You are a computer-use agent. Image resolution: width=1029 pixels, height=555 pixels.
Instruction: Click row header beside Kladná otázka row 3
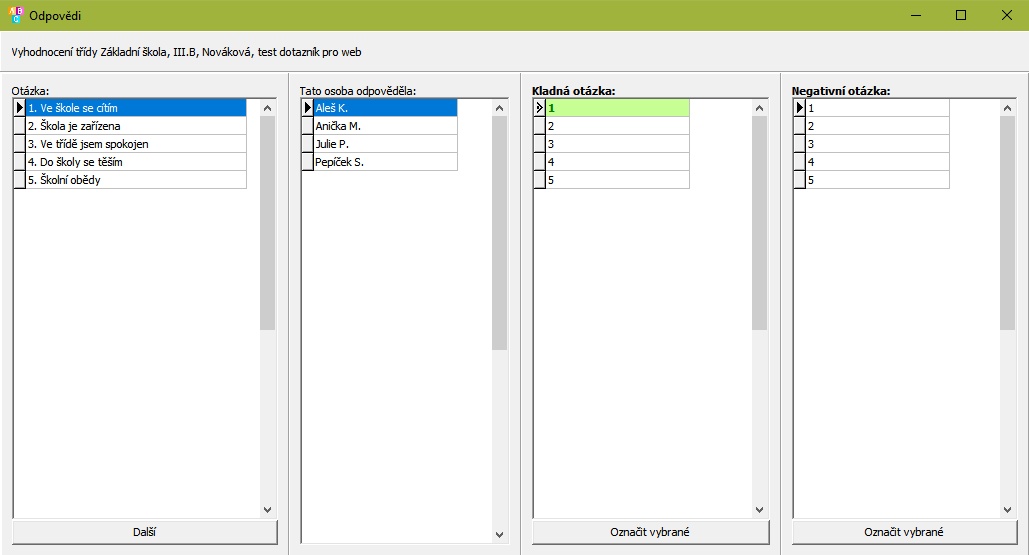click(x=539, y=144)
